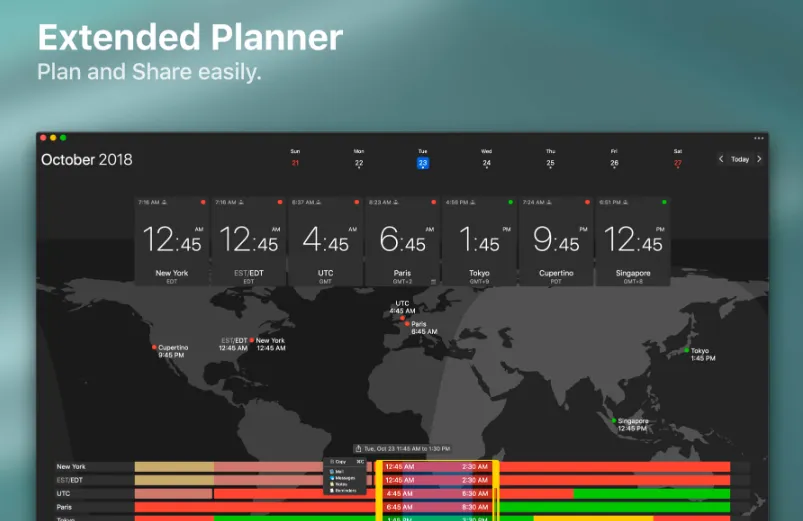Screen dimensions: 803x521
Task: Click the tan segment of New York timeline
Action: pyautogui.click(x=174, y=467)
